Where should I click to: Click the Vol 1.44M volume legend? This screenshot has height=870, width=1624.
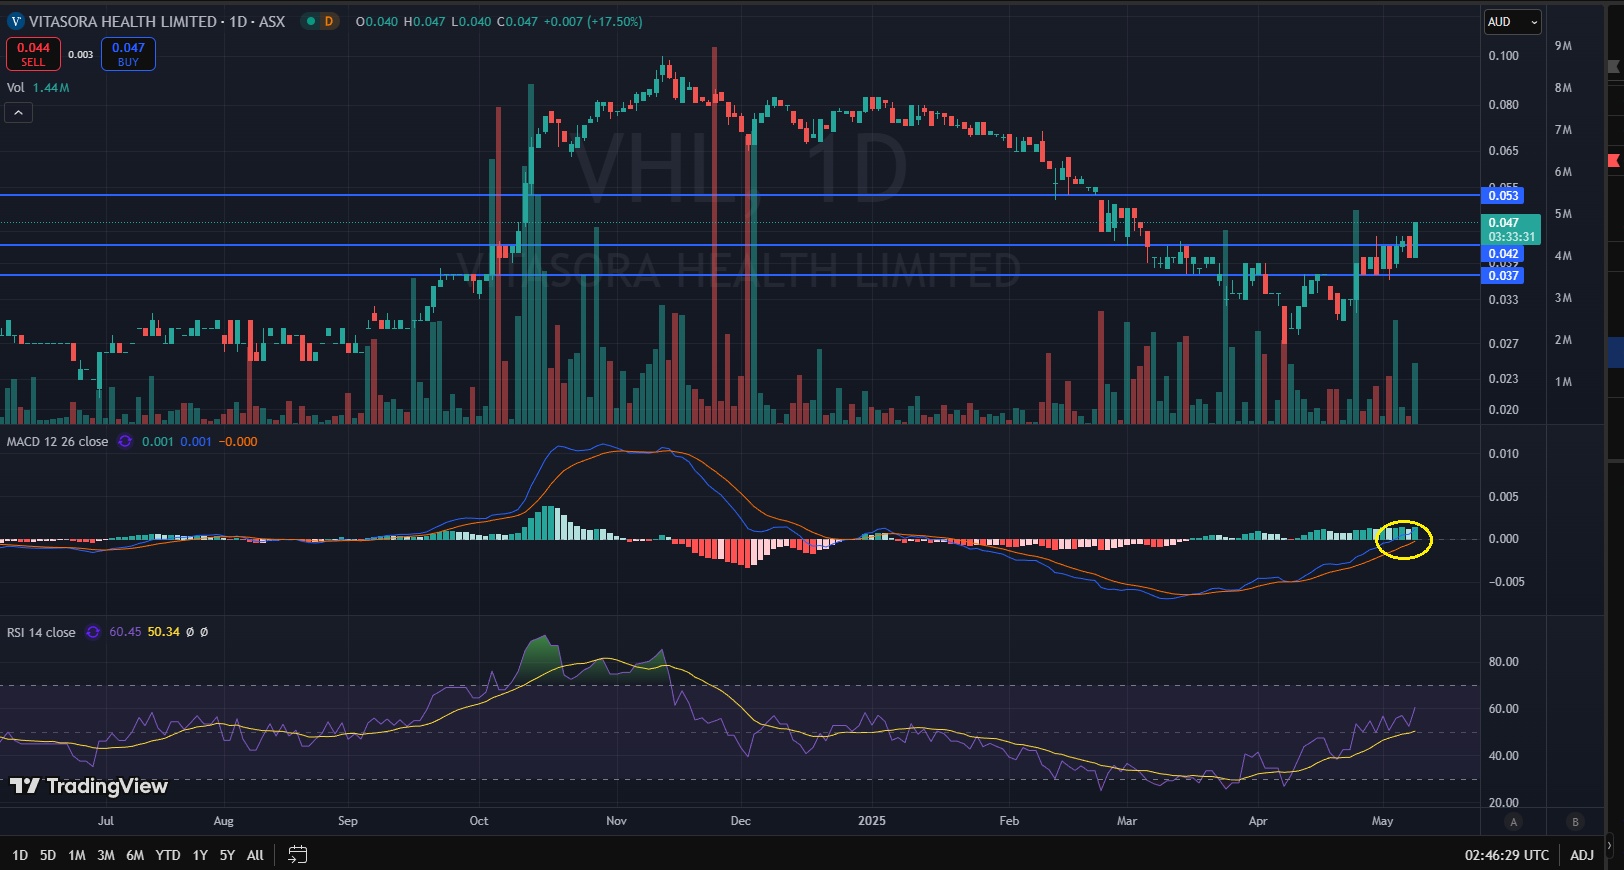pos(38,88)
